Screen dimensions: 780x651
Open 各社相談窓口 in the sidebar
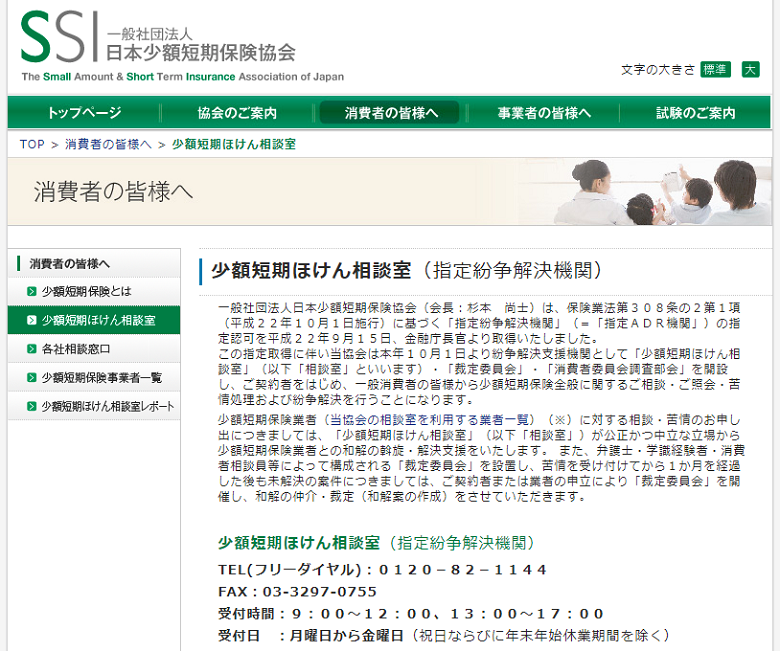click(94, 349)
